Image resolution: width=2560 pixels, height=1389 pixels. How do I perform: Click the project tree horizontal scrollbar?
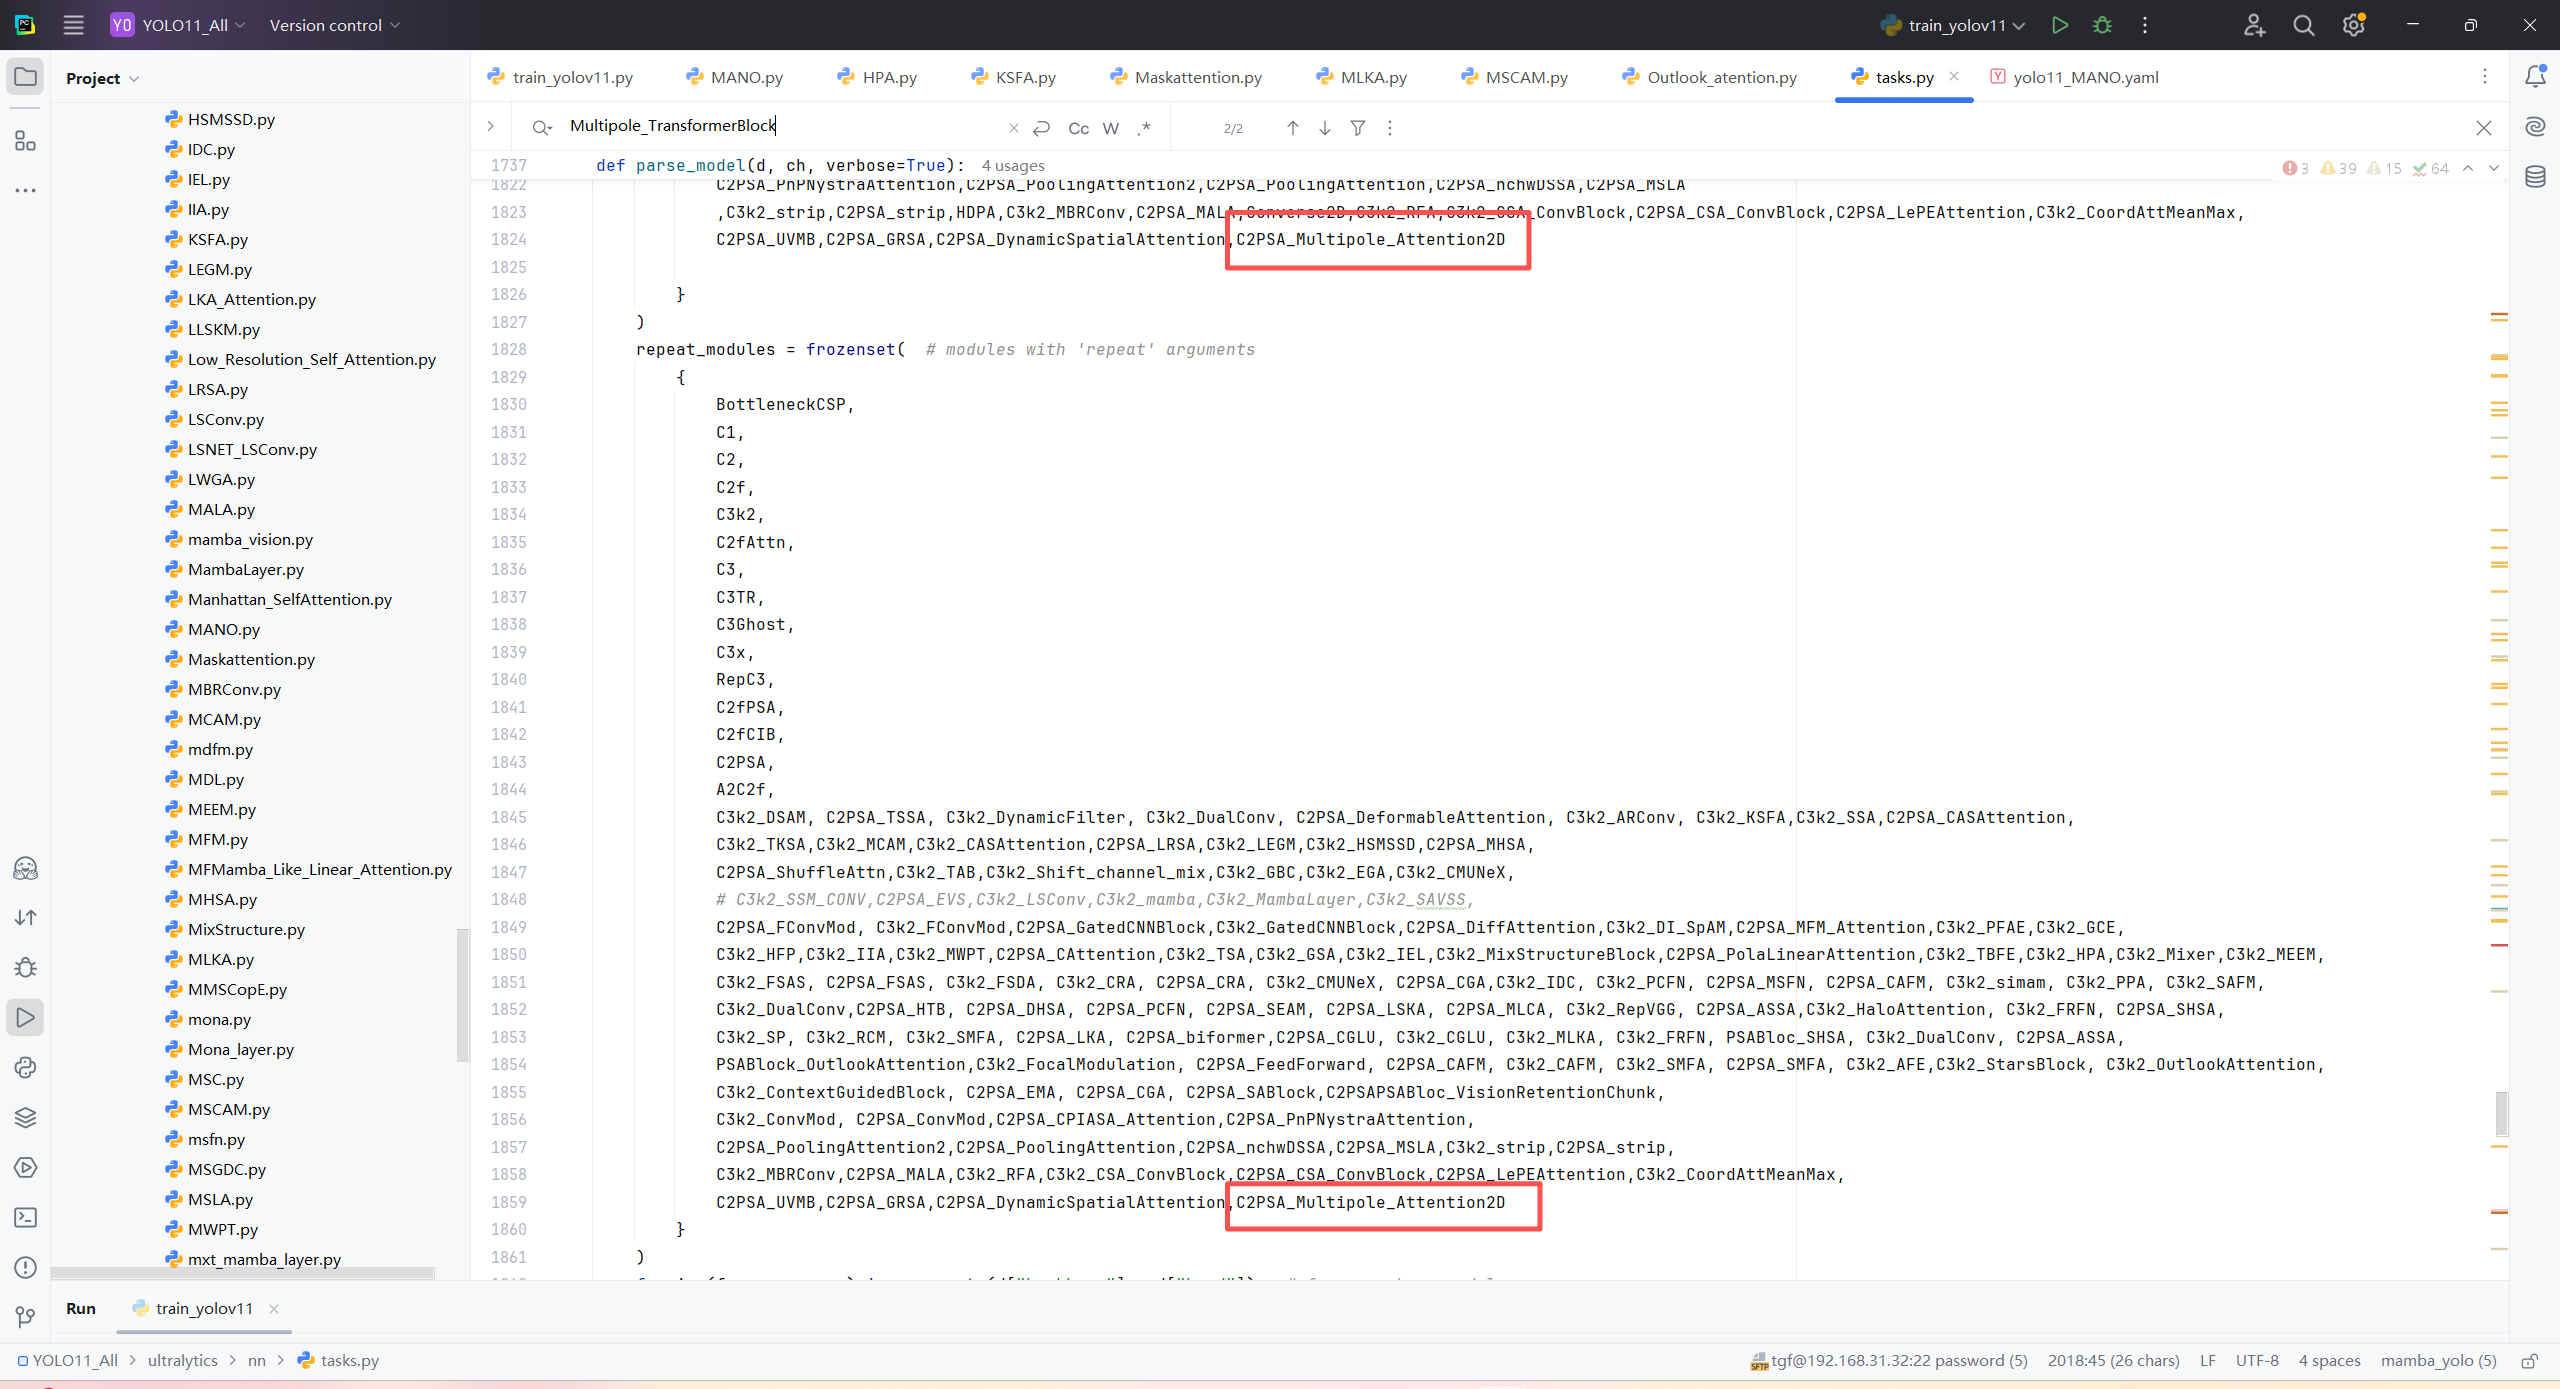[242, 1273]
